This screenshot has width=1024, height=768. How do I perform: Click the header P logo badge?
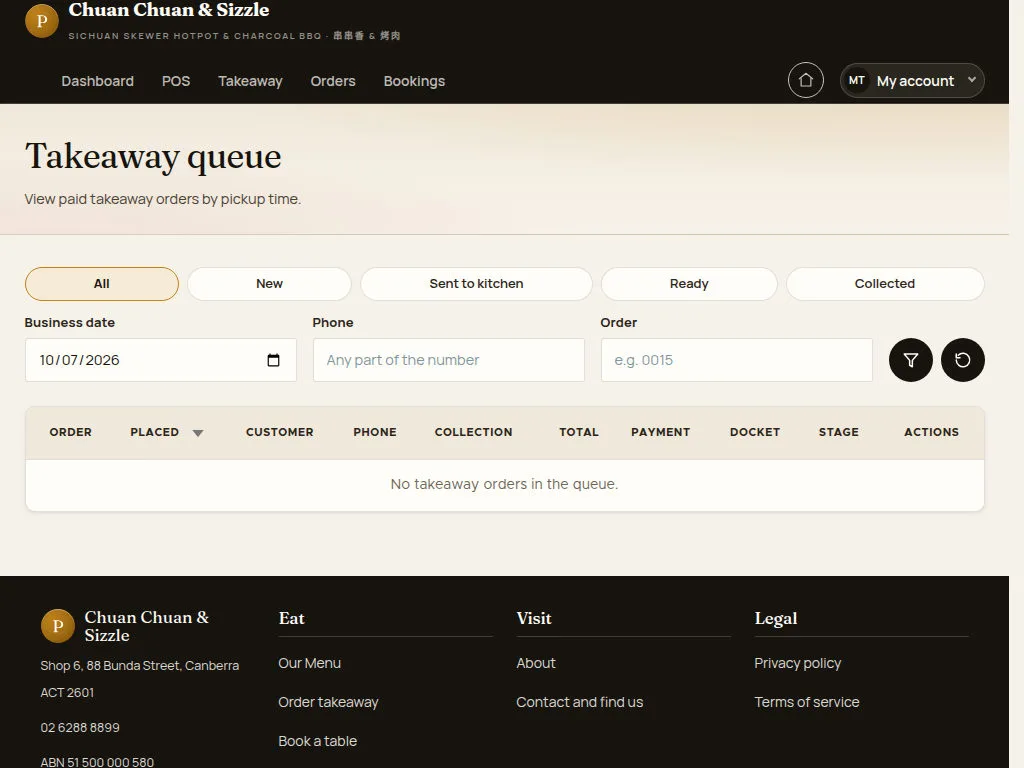[x=42, y=21]
